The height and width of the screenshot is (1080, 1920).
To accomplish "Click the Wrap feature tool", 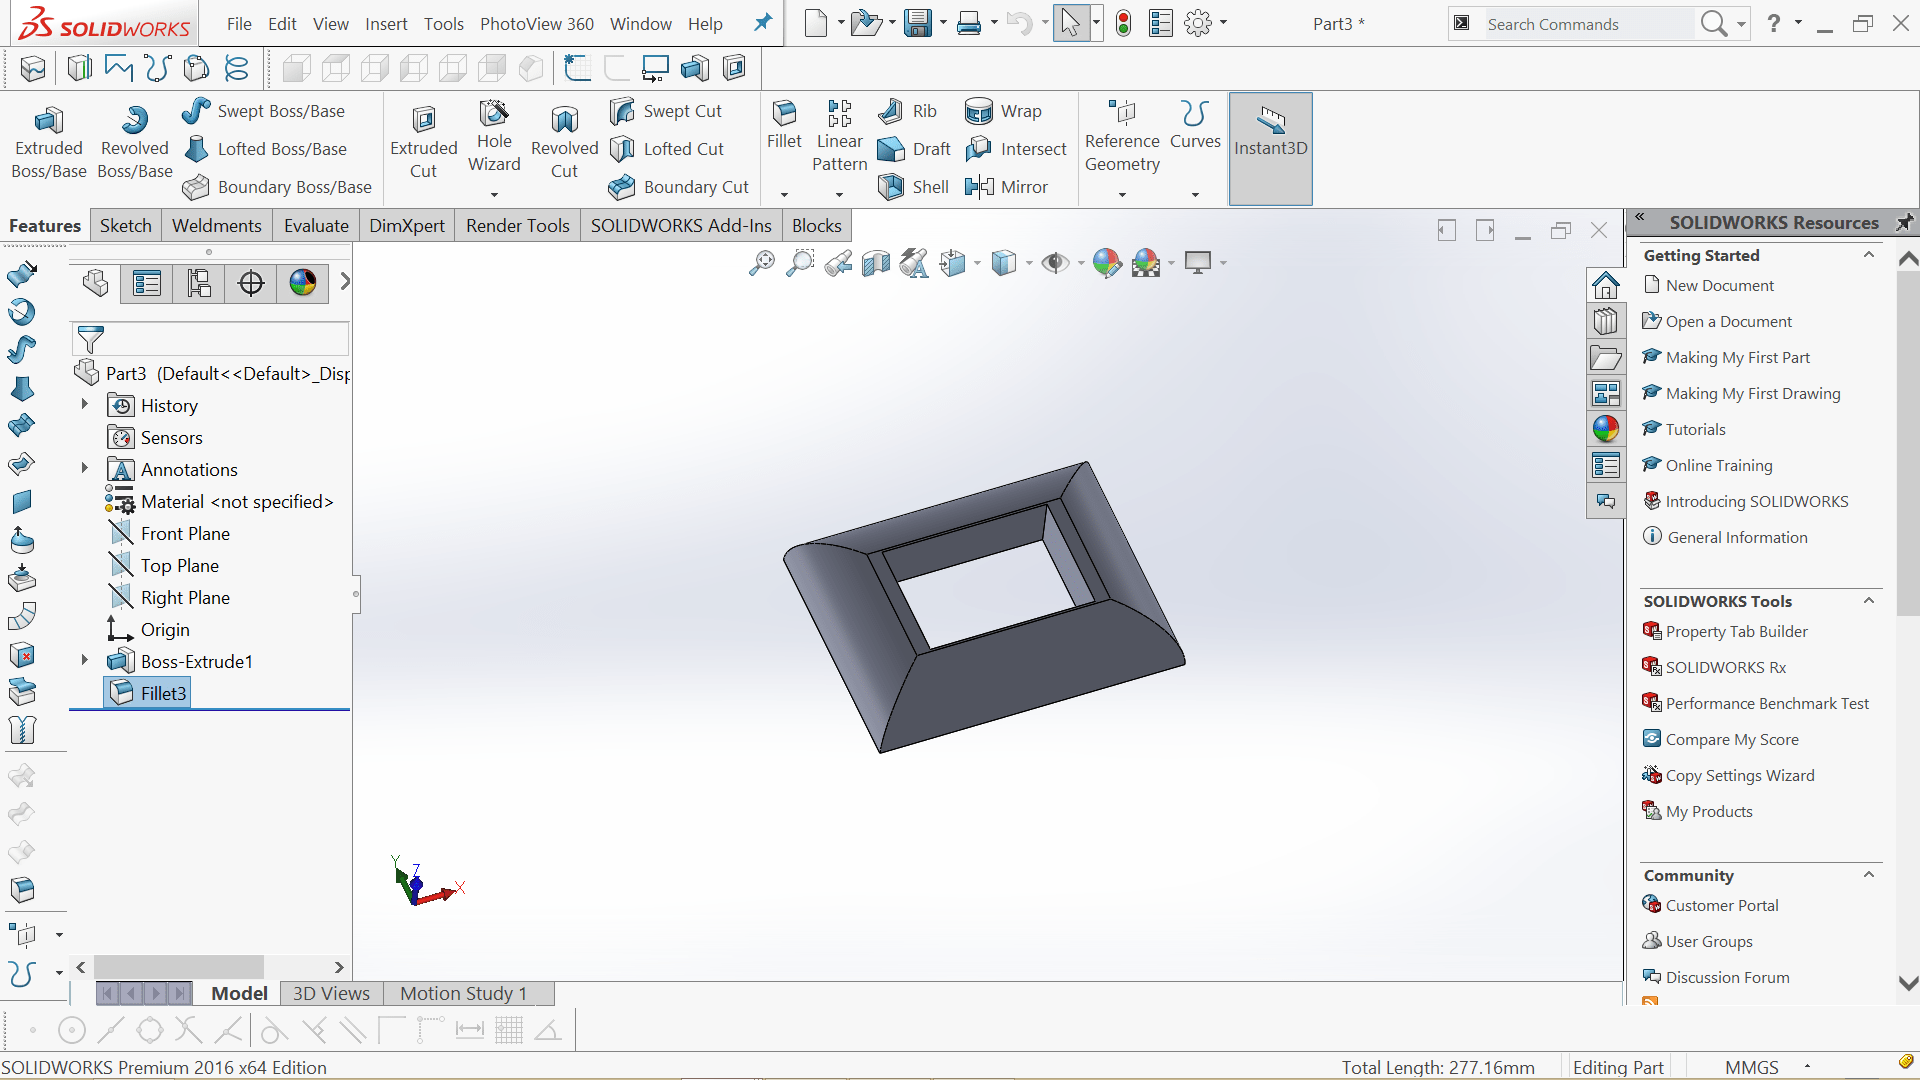I will [1003, 111].
